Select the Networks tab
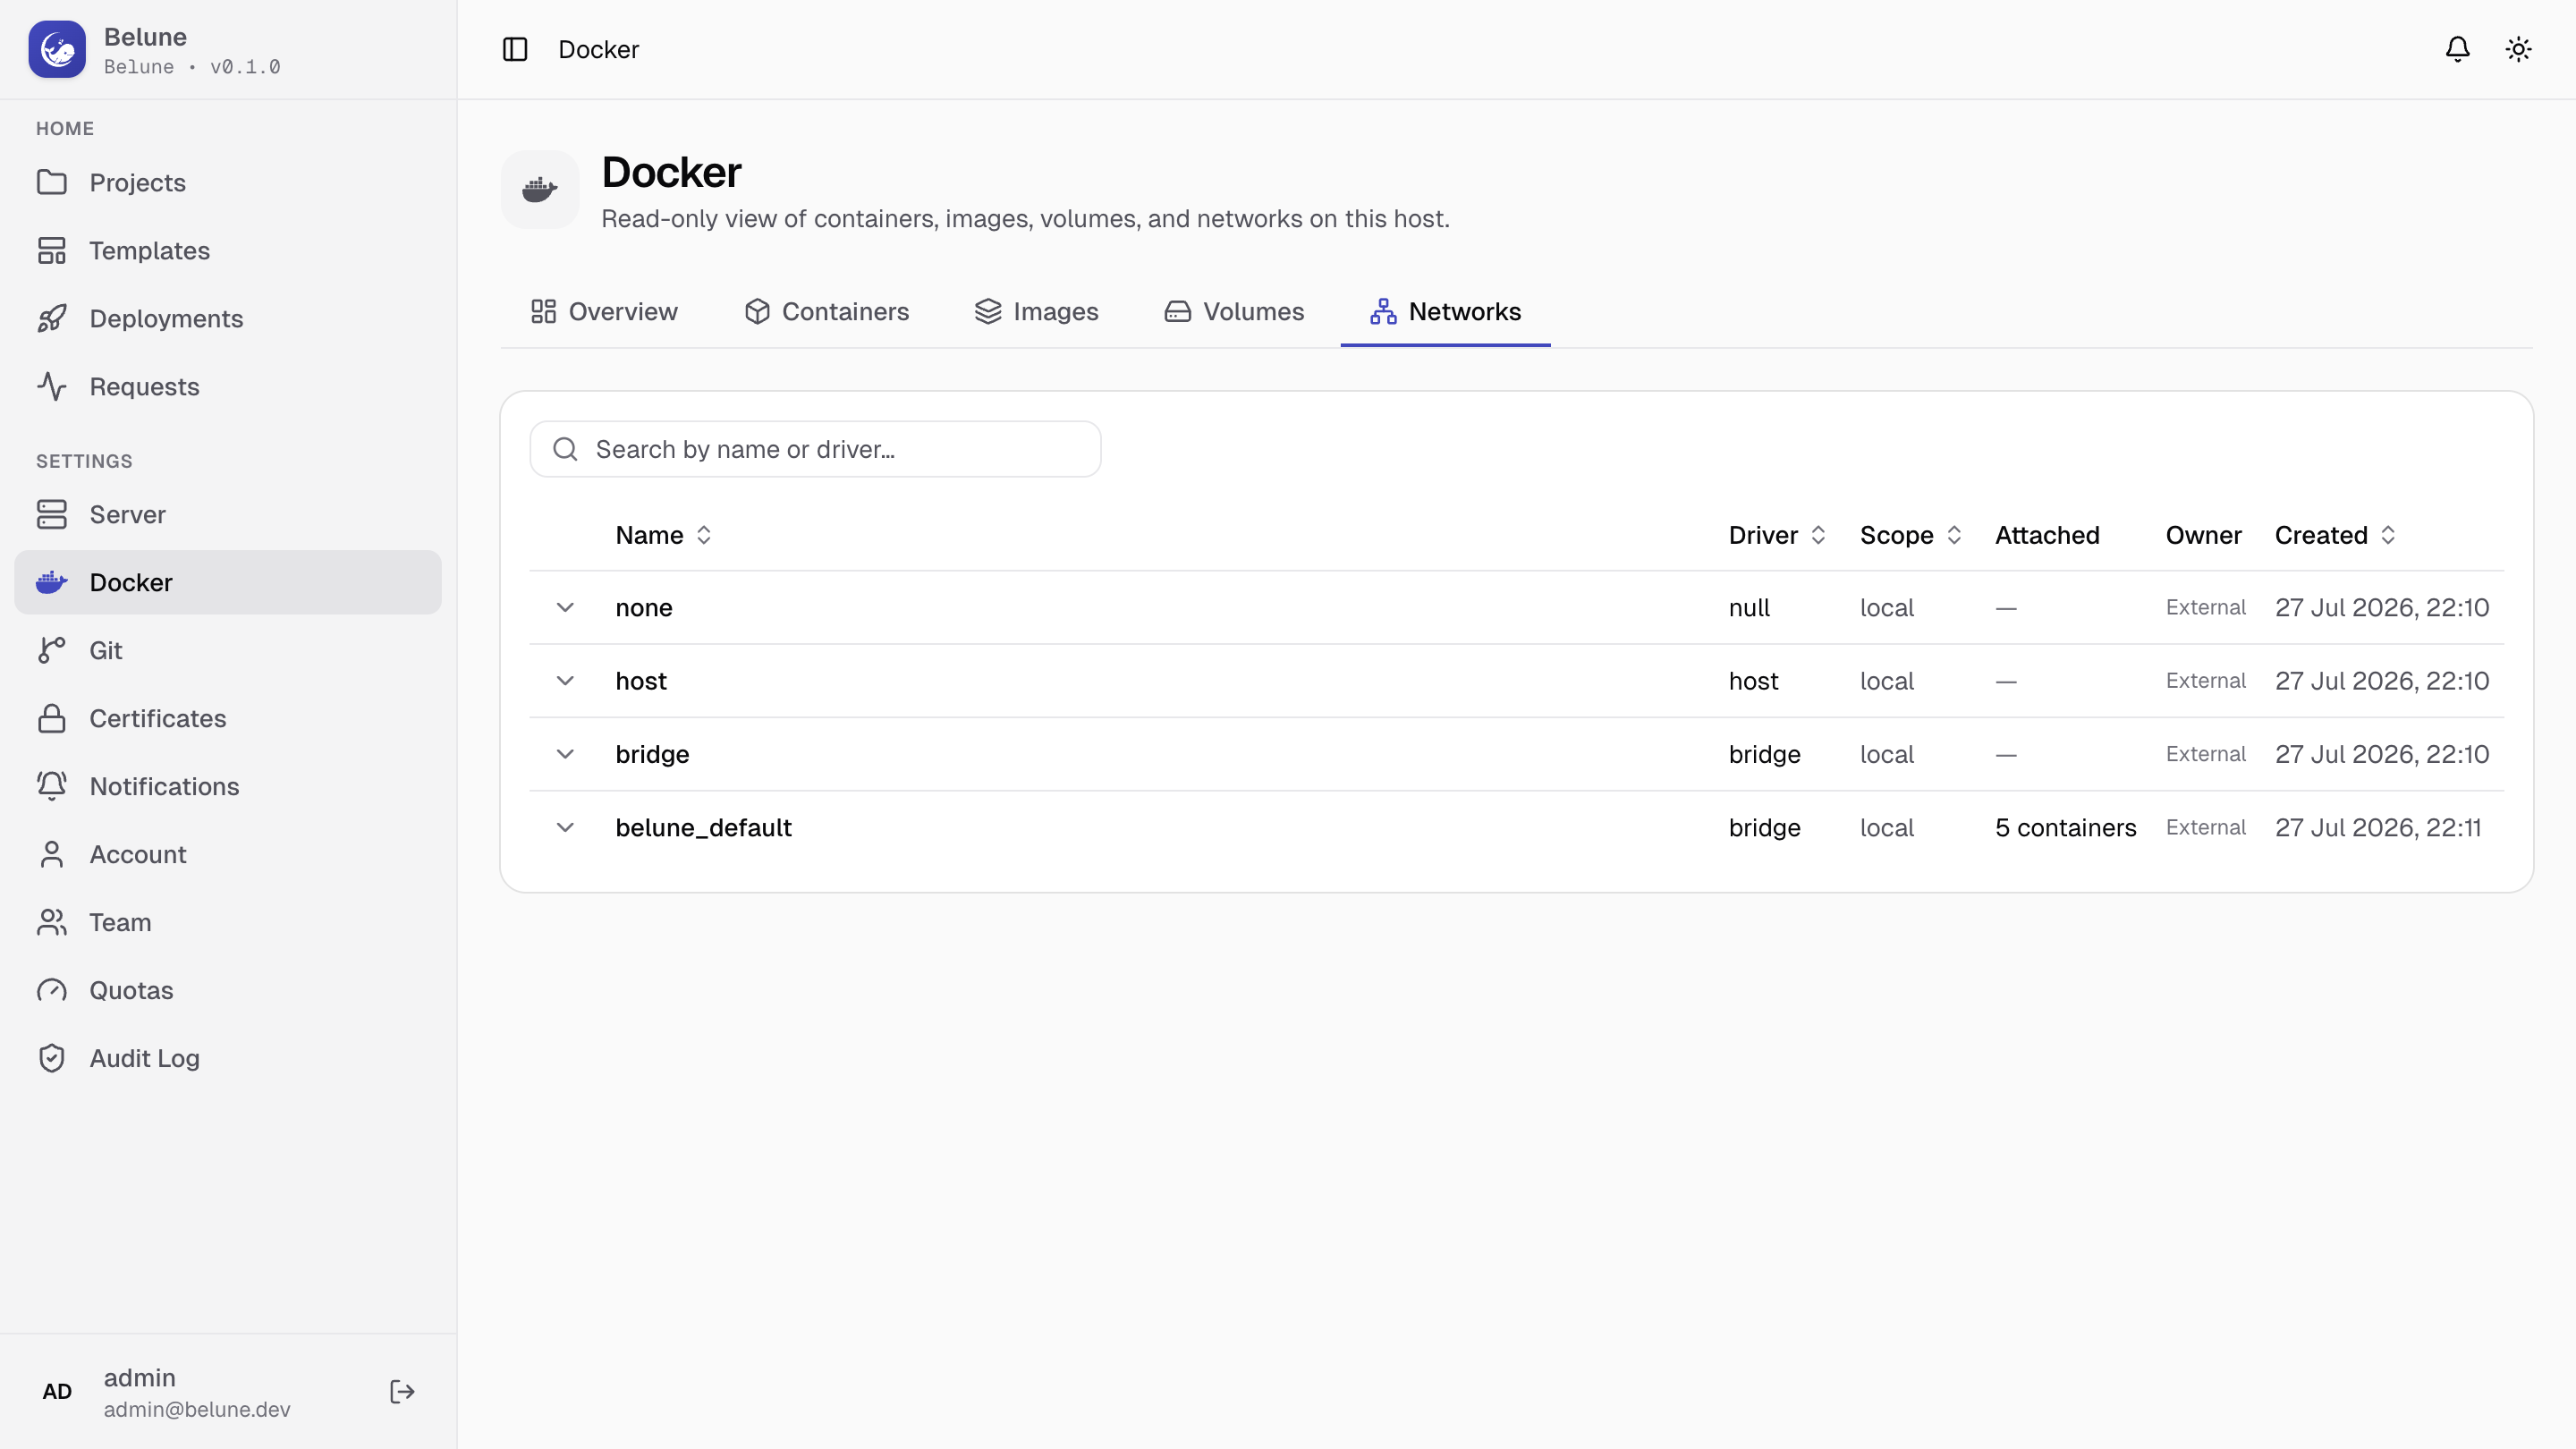The height and width of the screenshot is (1449, 2576). pos(1446,312)
